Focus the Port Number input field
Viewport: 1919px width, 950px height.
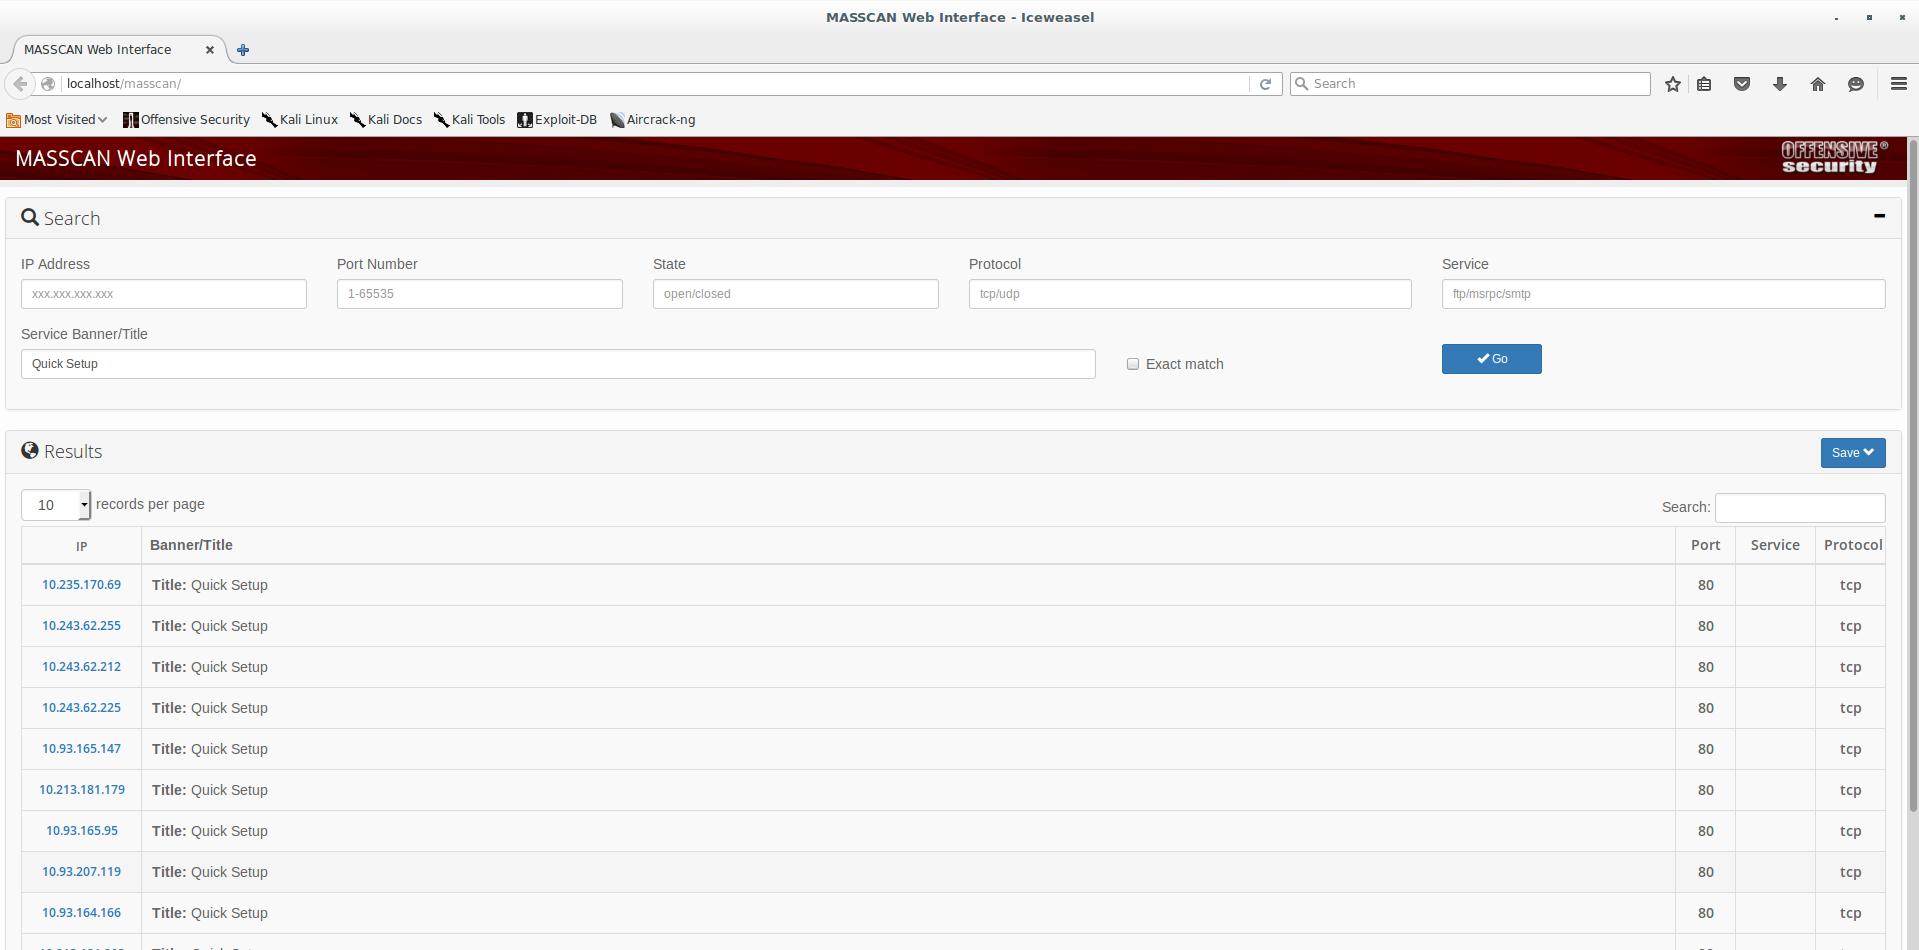click(x=479, y=294)
